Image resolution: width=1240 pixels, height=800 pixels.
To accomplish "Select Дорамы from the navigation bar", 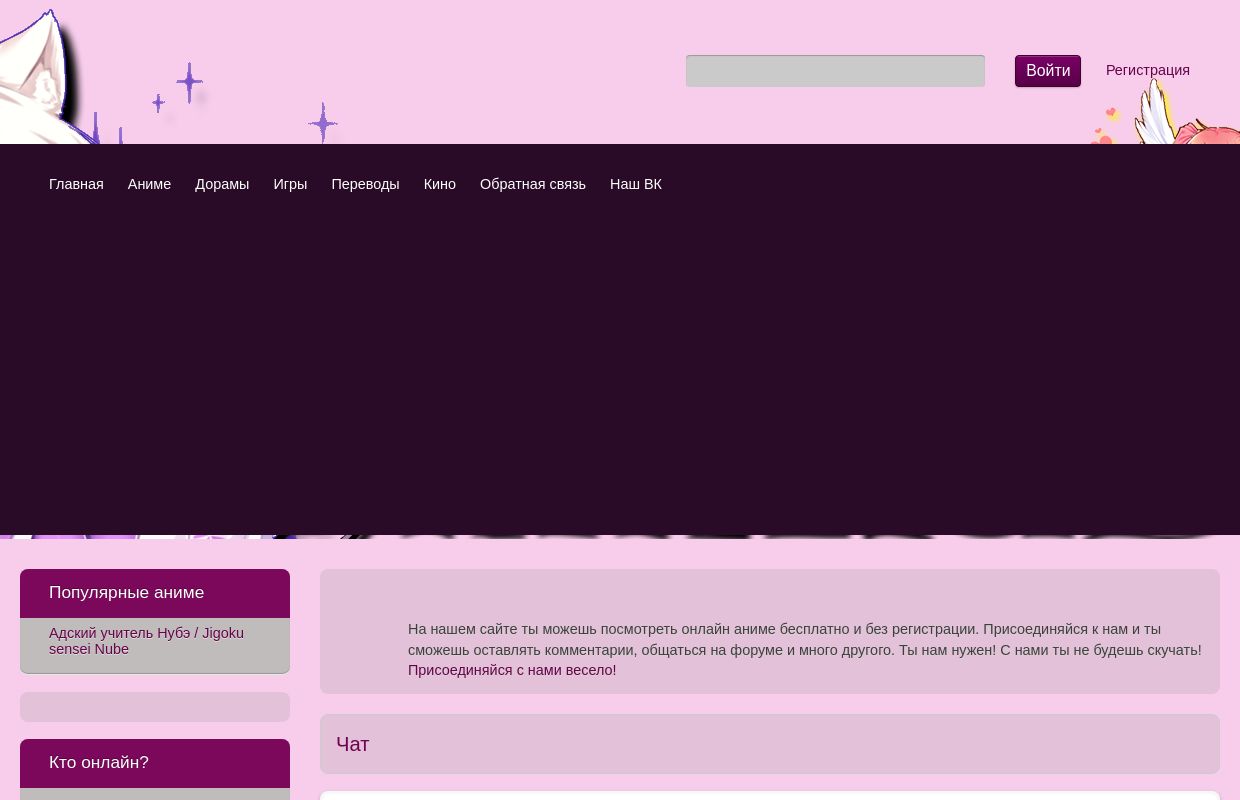I will click(222, 184).
